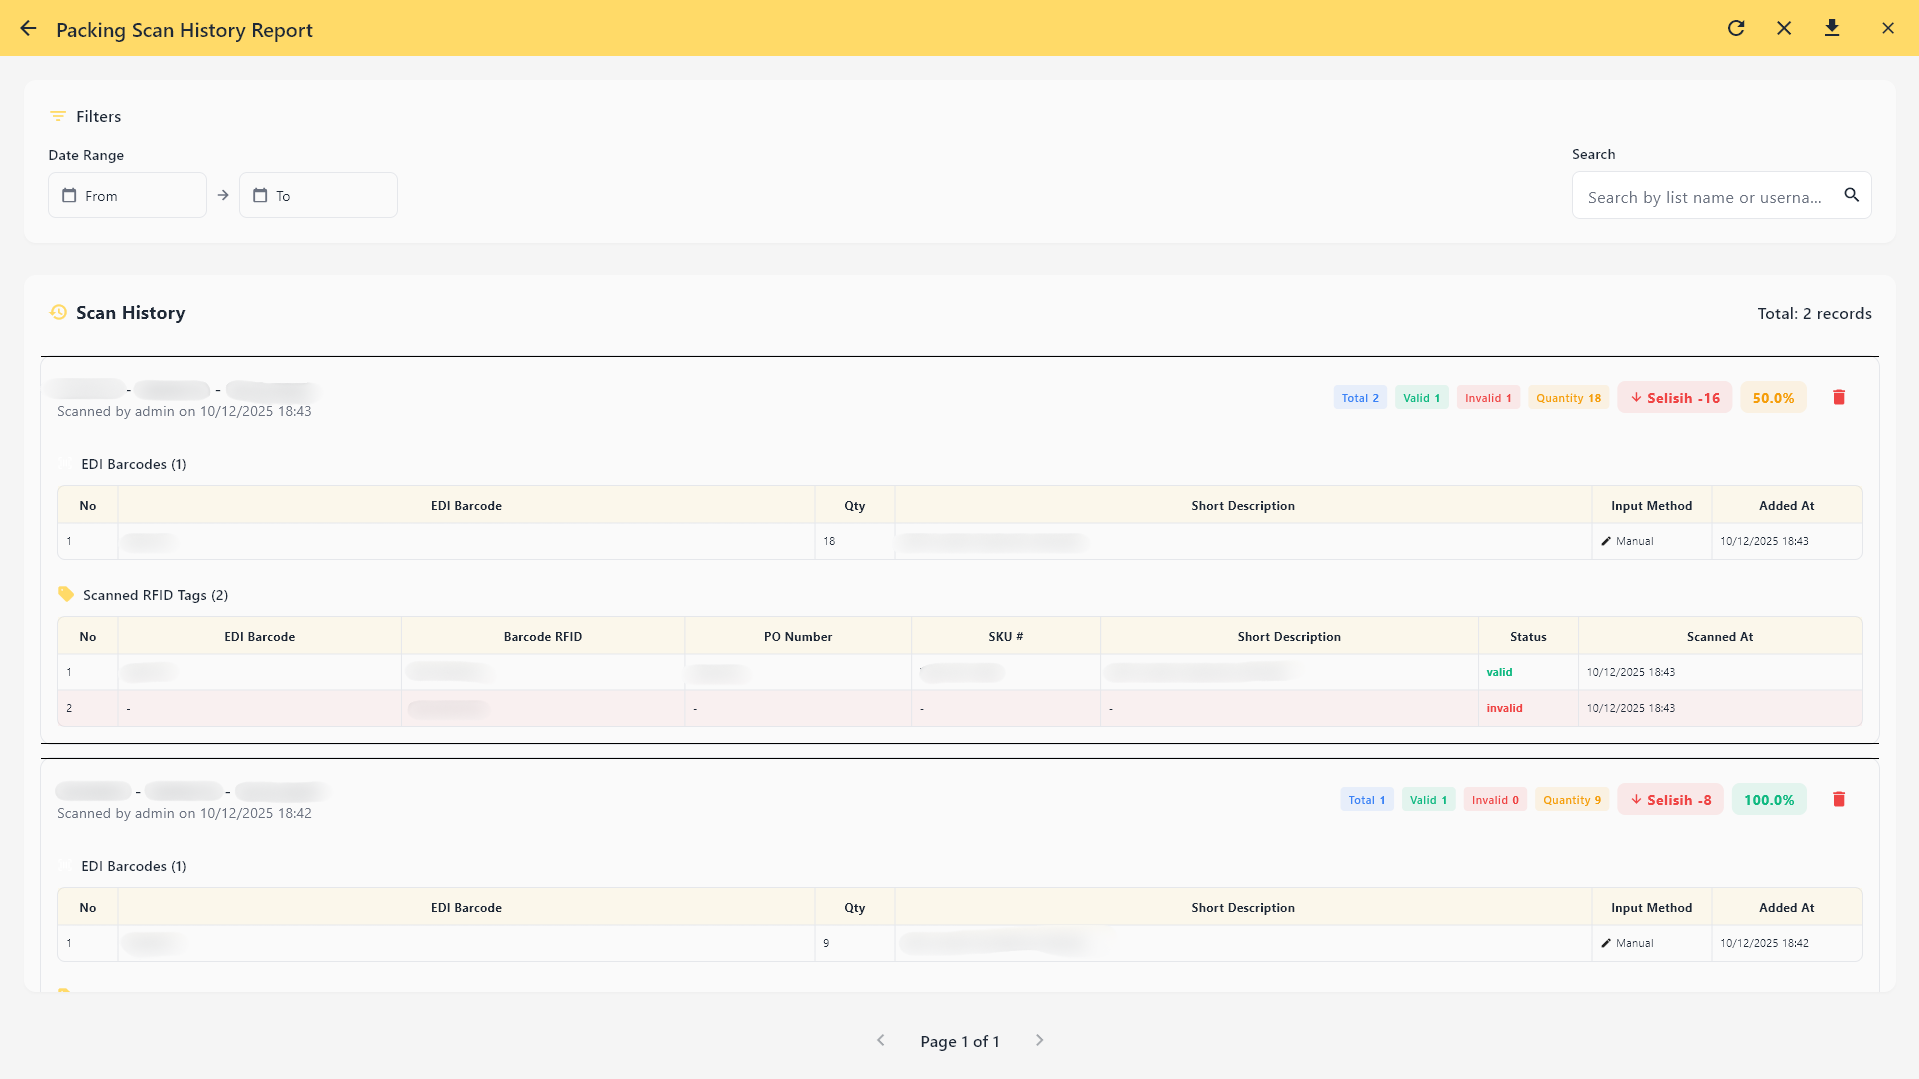Click the Scan History clock icon

(x=59, y=313)
